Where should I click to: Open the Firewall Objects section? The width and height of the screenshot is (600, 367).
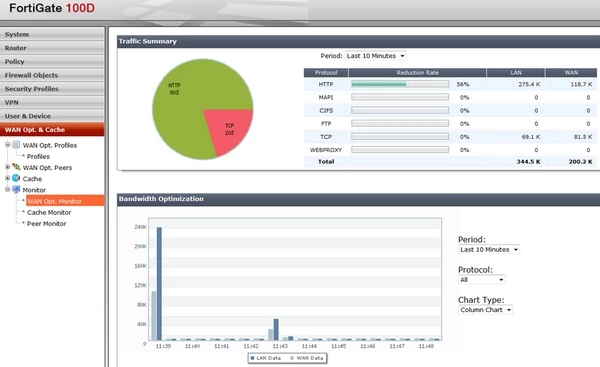pos(52,75)
